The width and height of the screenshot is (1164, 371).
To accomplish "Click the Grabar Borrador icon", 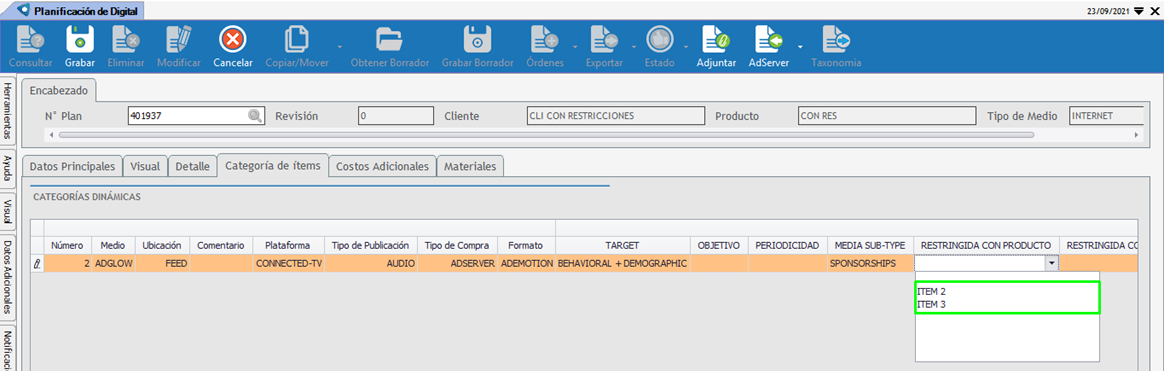I will 478,39.
